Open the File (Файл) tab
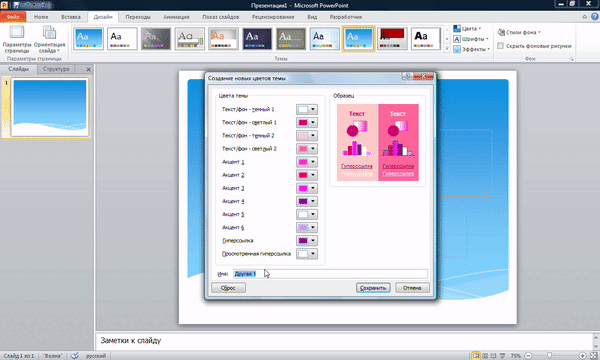The image size is (600, 360). 13,17
